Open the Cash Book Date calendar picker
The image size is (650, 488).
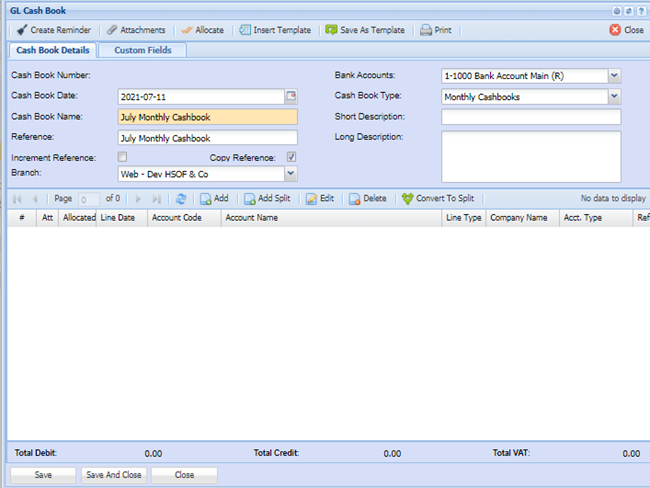[x=291, y=97]
